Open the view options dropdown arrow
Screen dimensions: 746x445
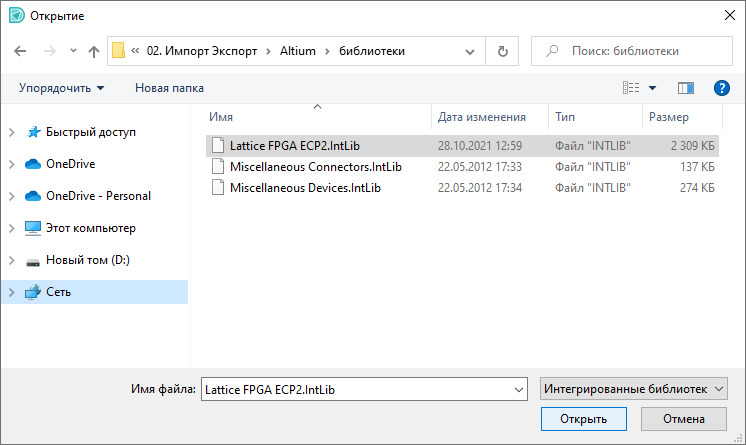(x=653, y=88)
